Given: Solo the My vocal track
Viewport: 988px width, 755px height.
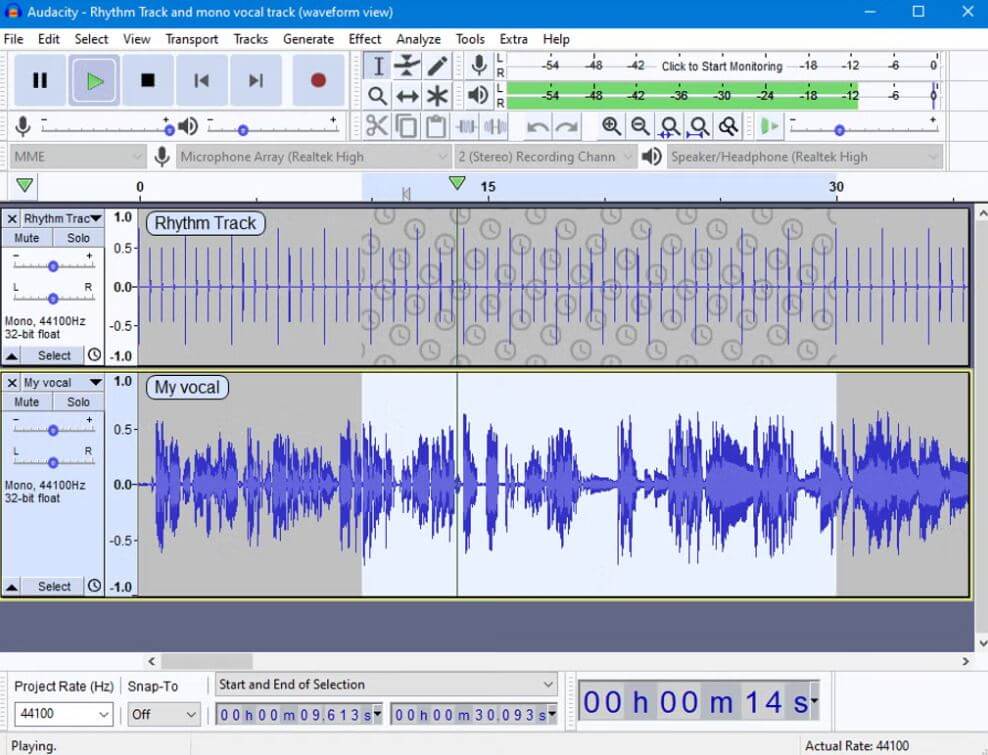Looking at the screenshot, I should [78, 402].
